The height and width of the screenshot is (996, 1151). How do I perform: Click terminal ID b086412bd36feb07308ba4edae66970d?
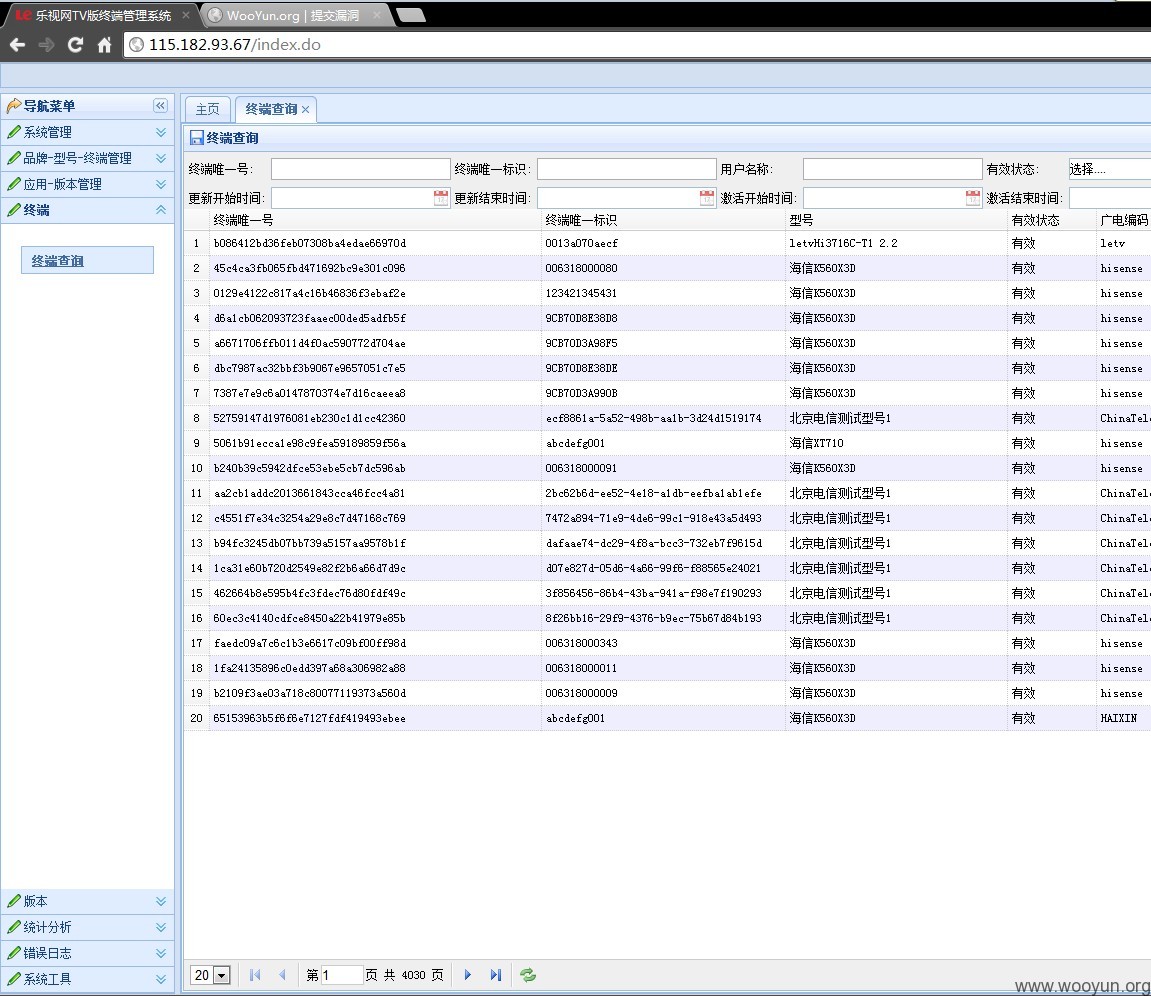coord(310,243)
